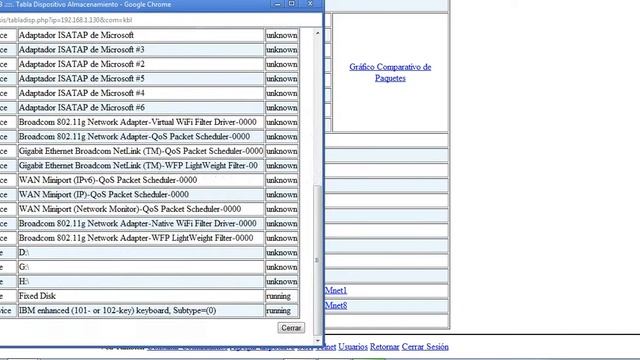
Task: Click 'running' status of IBM enhanced keyboard
Action: [282, 311]
